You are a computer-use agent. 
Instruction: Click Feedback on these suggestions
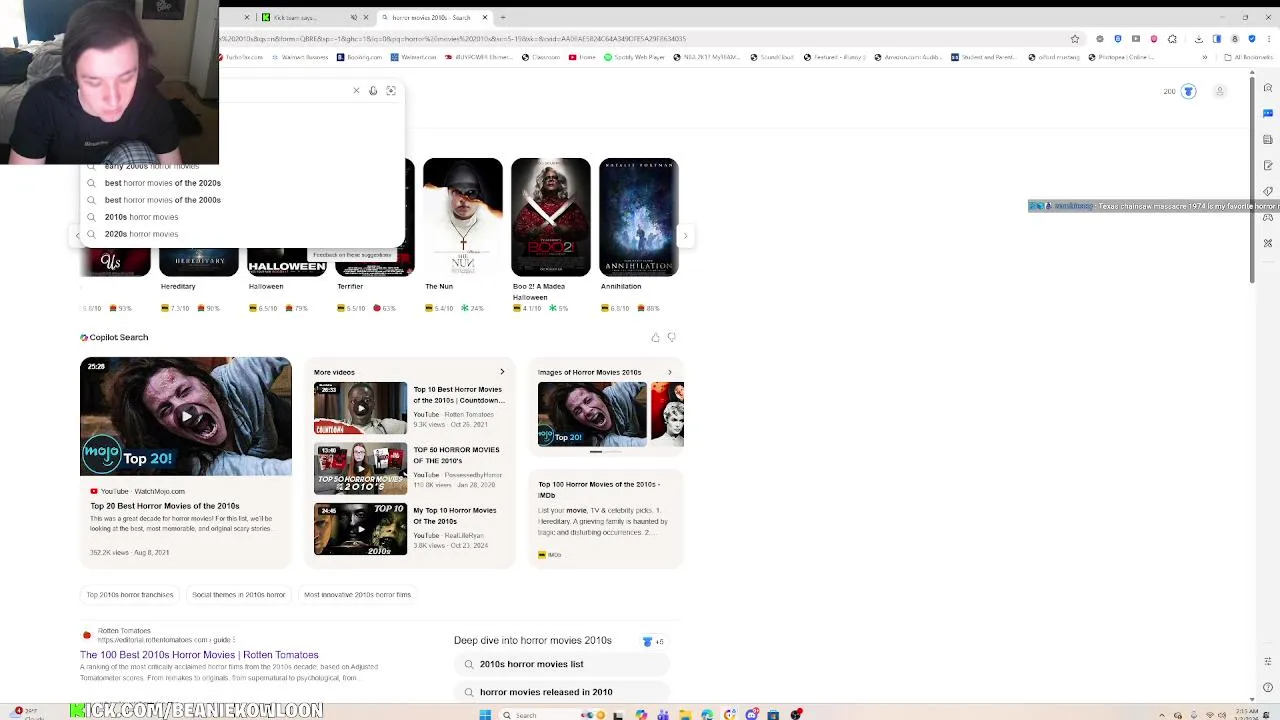pos(352,255)
